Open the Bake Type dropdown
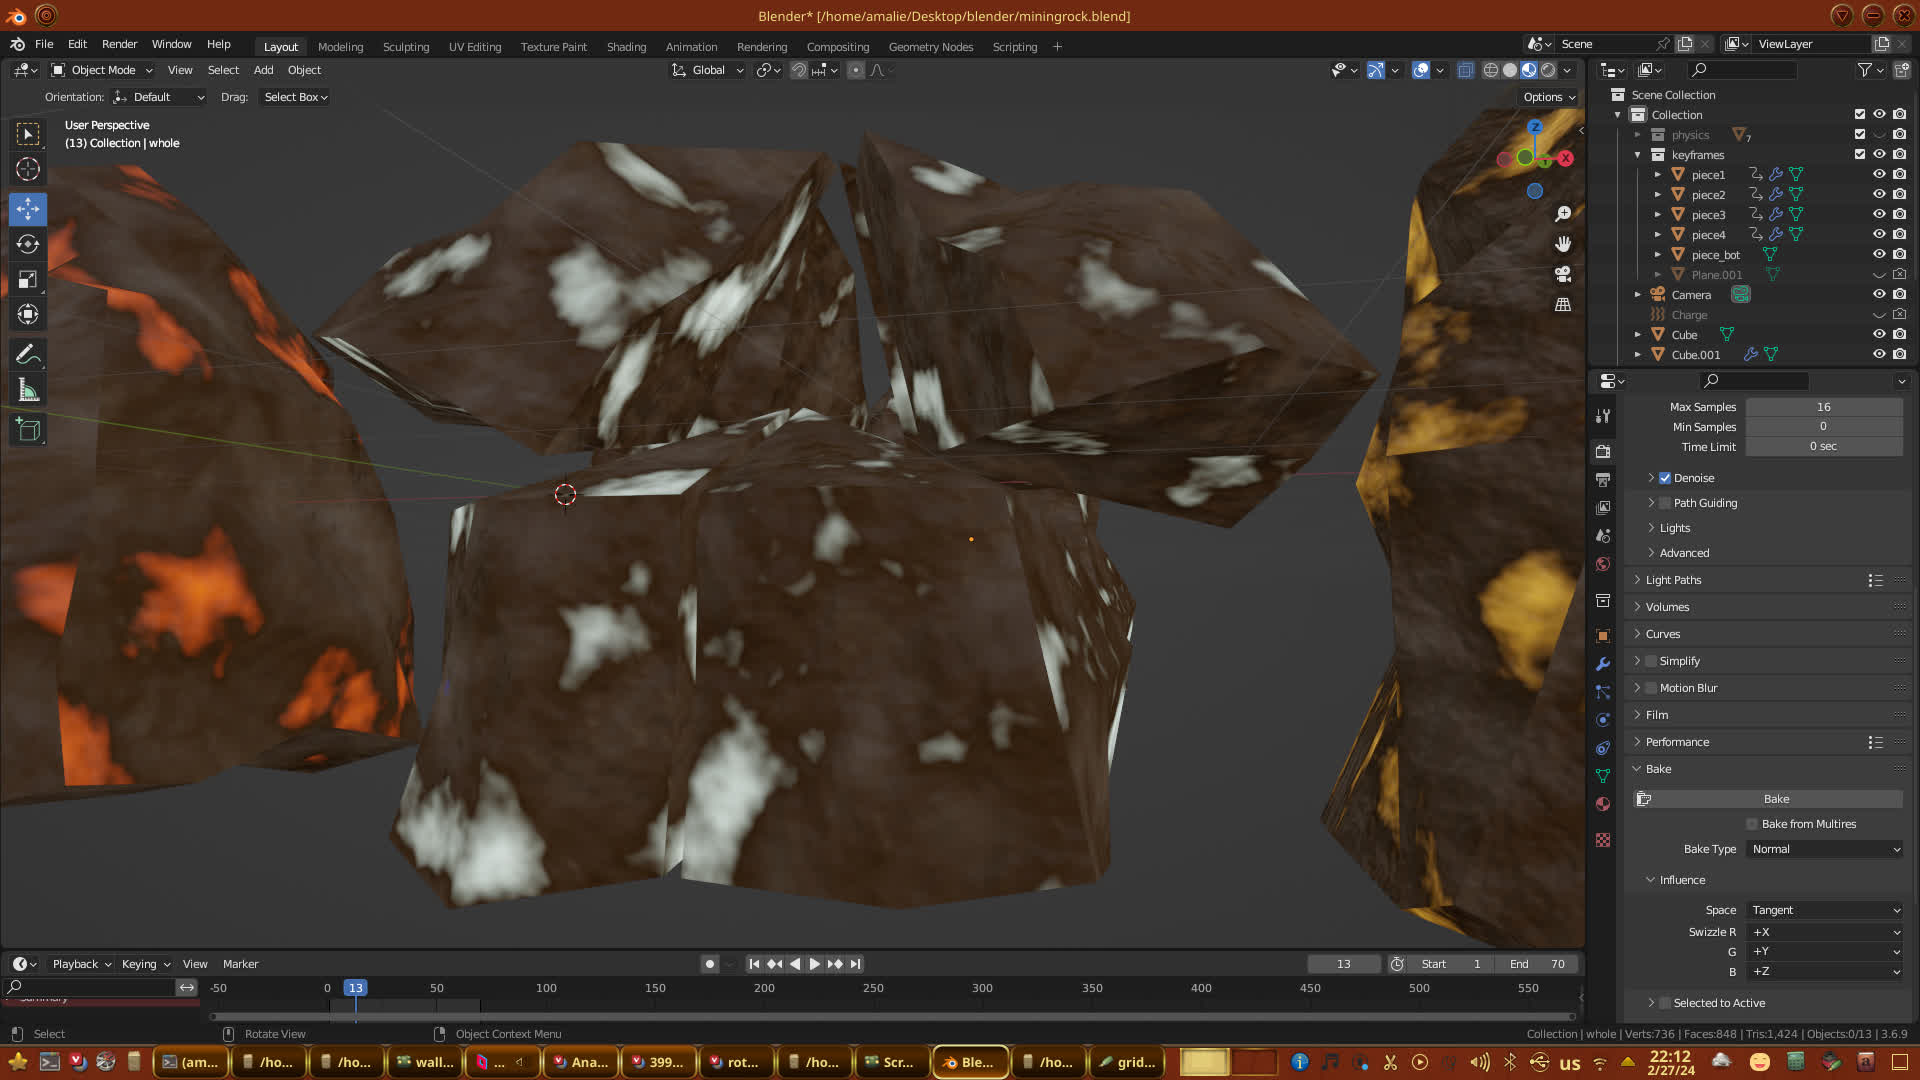Image resolution: width=1920 pixels, height=1080 pixels. 1825,849
